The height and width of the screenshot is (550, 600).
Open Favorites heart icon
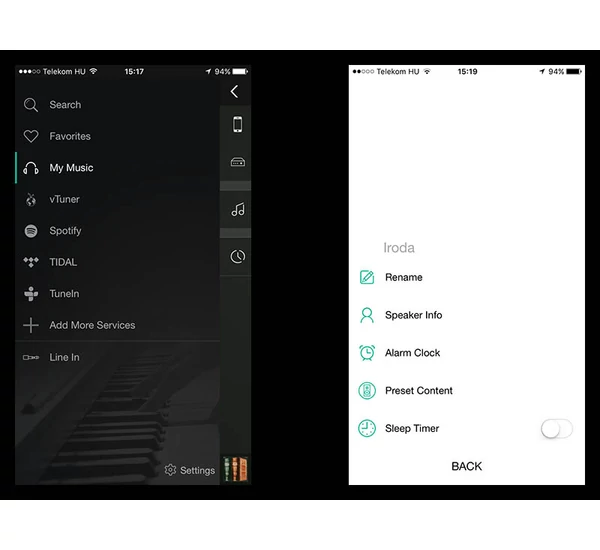point(31,137)
